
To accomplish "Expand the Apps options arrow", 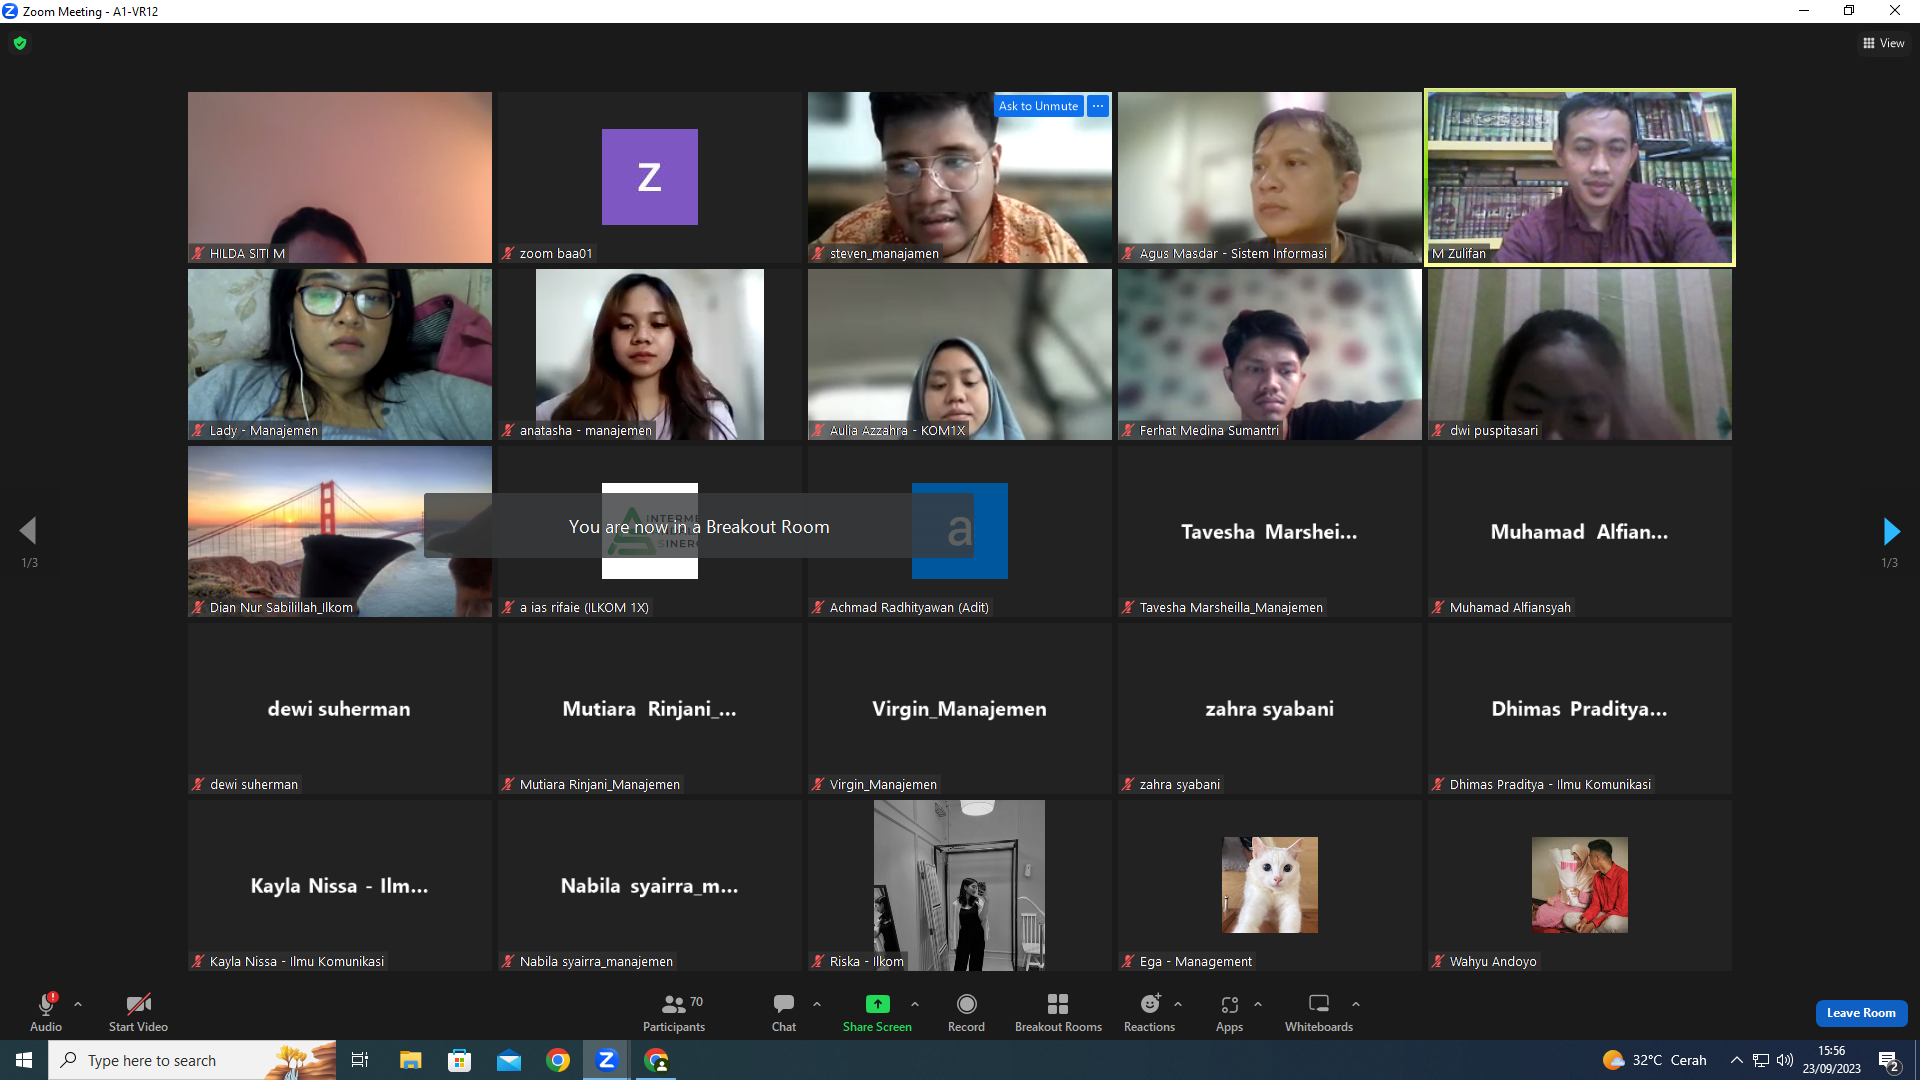I will 1258,1004.
